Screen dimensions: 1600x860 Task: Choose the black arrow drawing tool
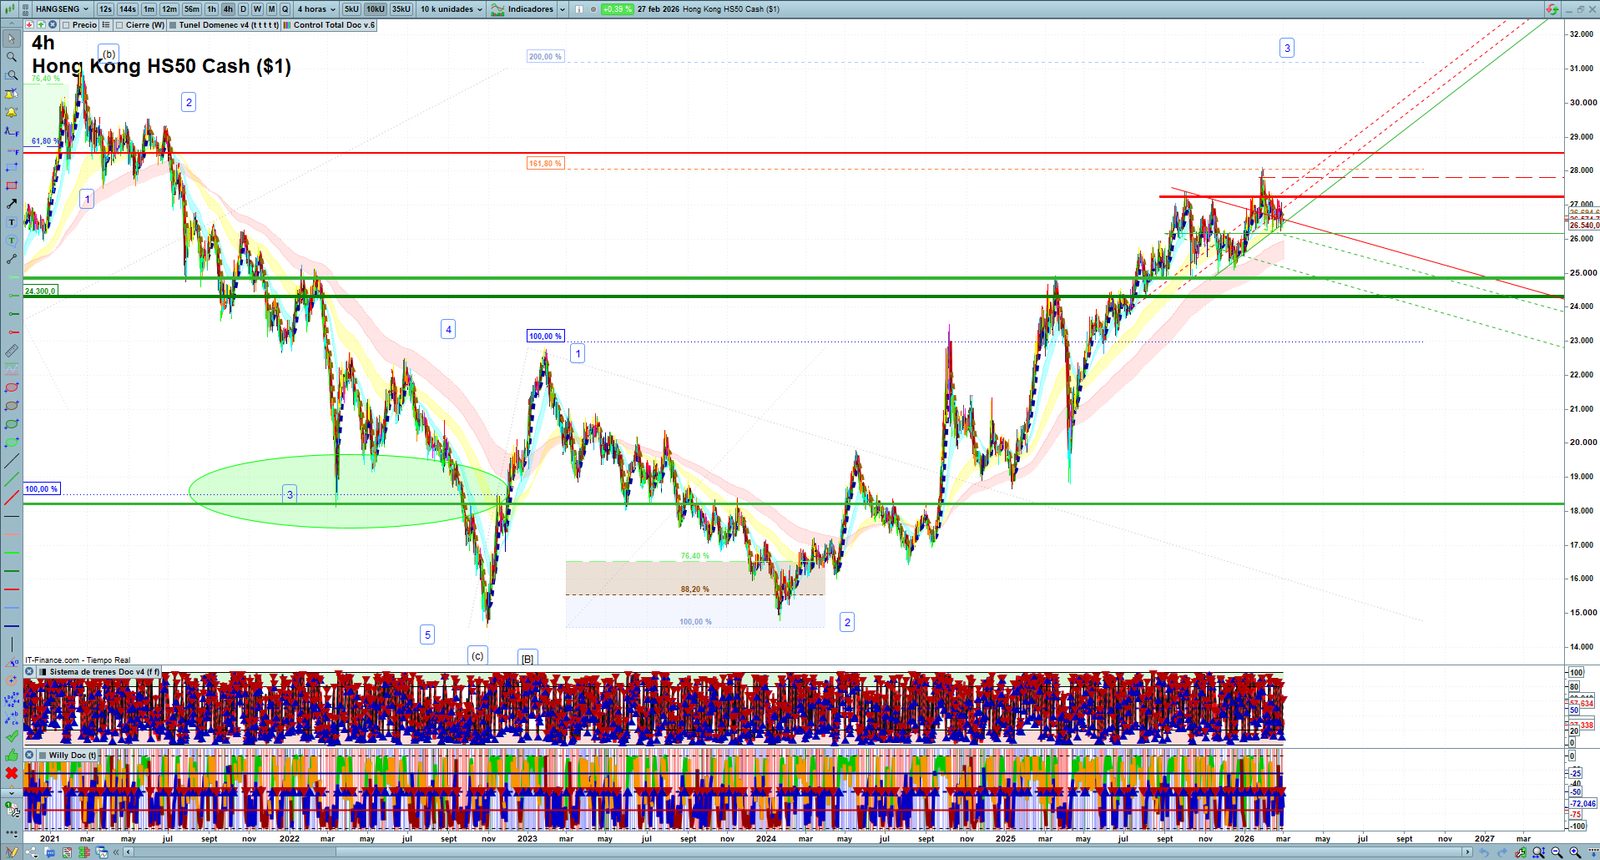pos(11,204)
